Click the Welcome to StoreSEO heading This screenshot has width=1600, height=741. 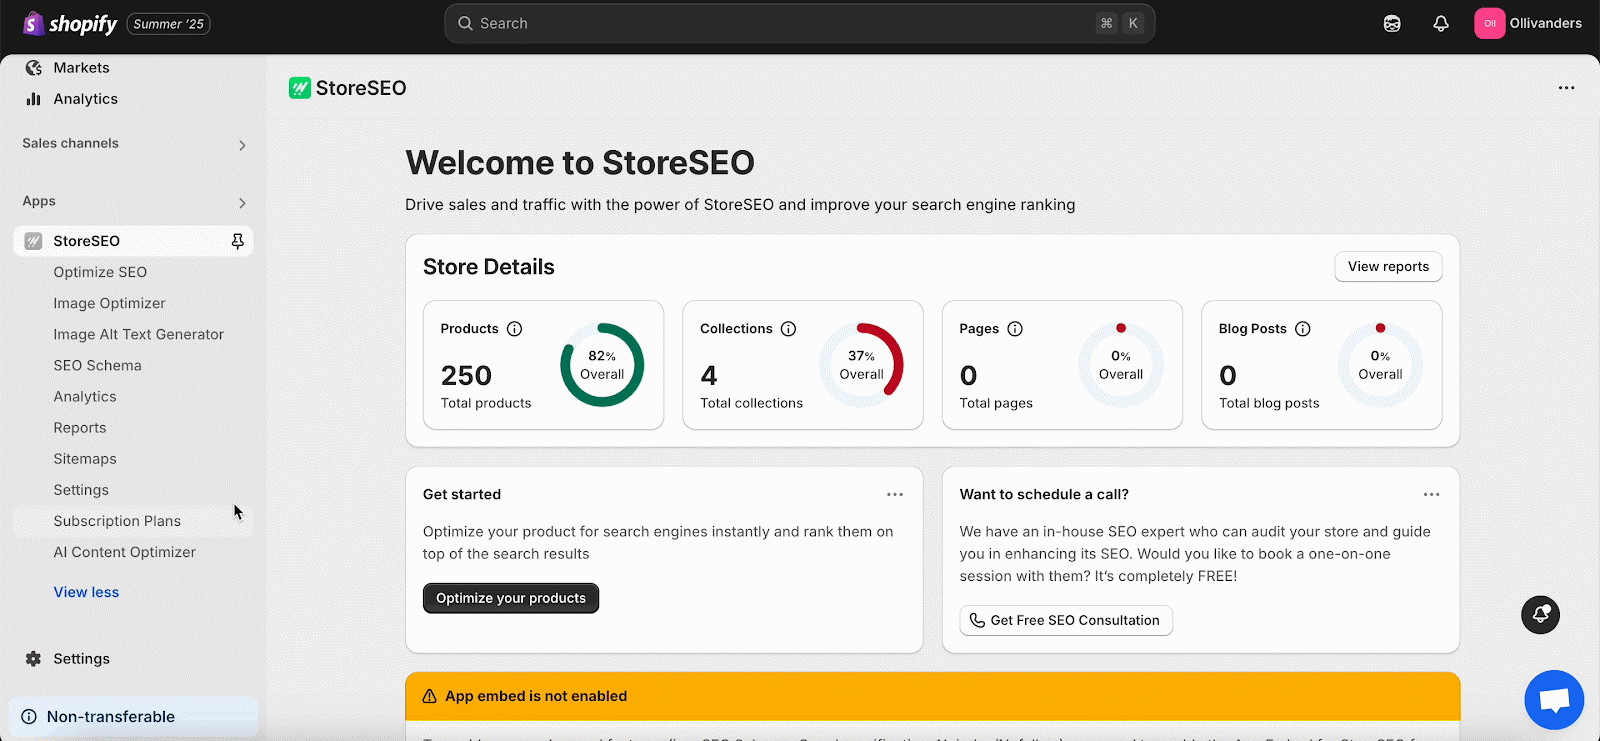click(x=580, y=162)
